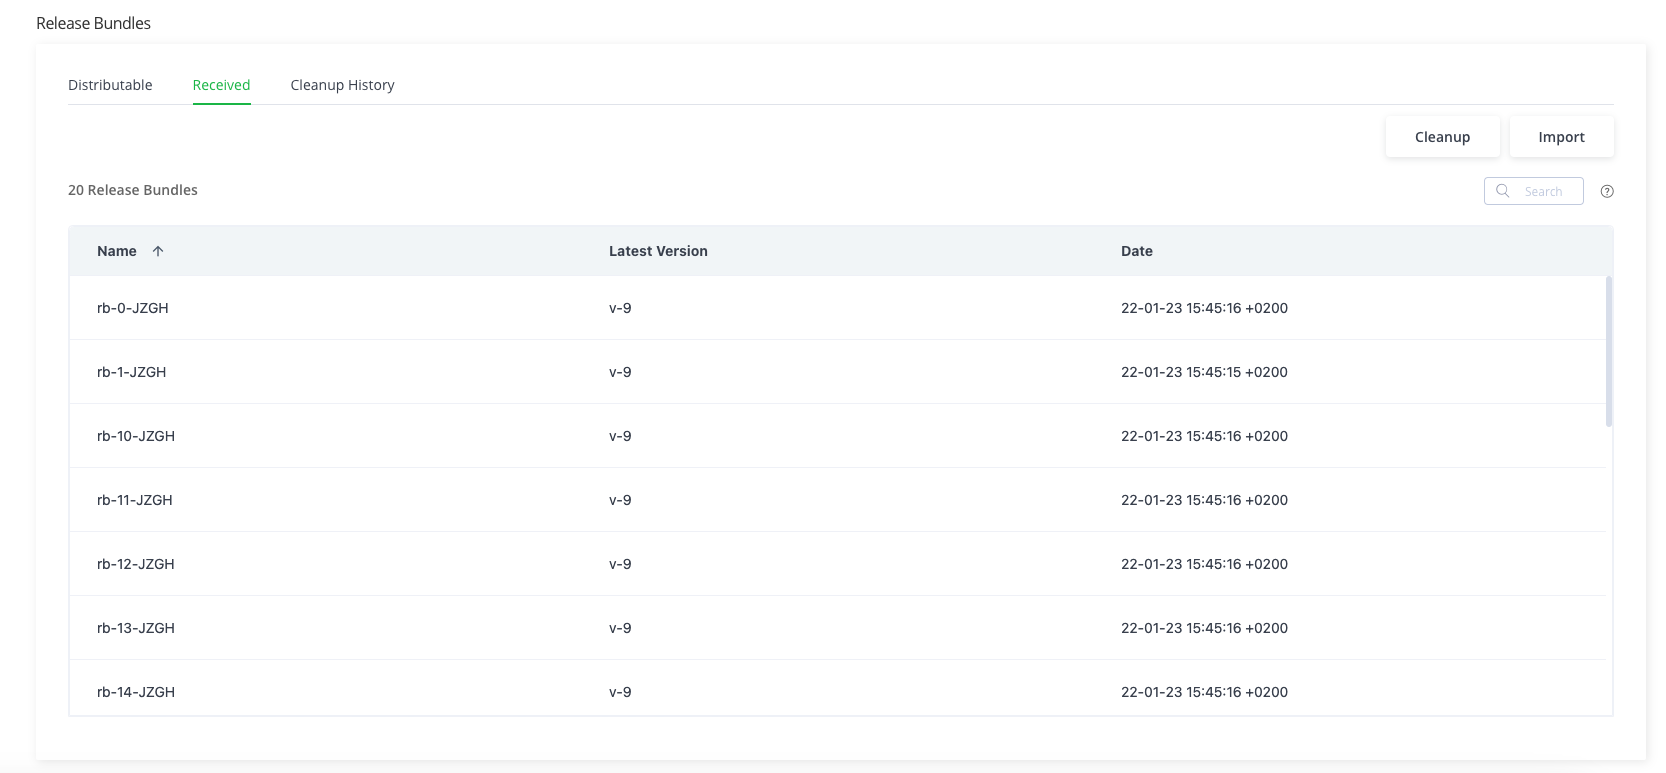
Task: Switch to the Distributable tab
Action: pyautogui.click(x=110, y=85)
